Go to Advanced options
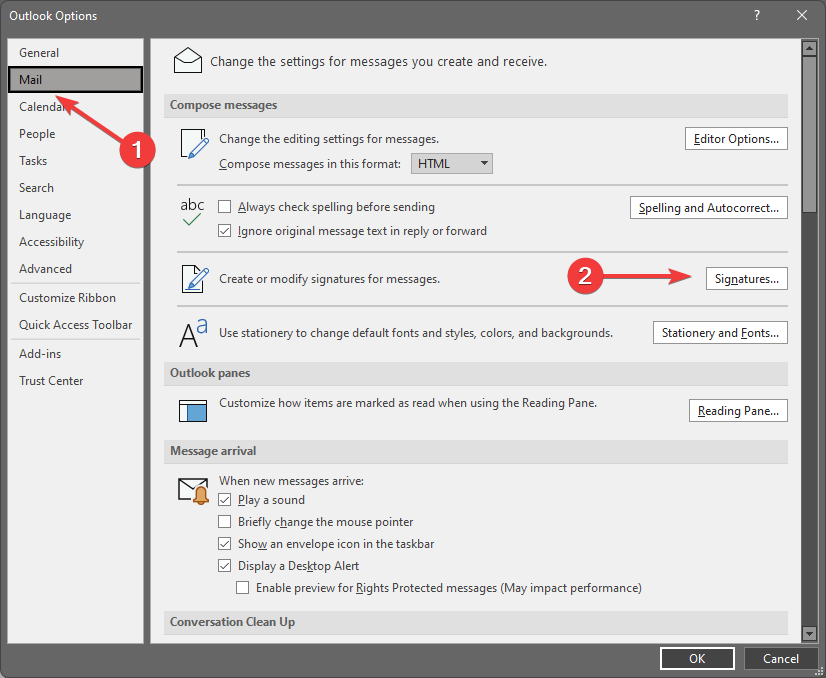 (x=75, y=269)
